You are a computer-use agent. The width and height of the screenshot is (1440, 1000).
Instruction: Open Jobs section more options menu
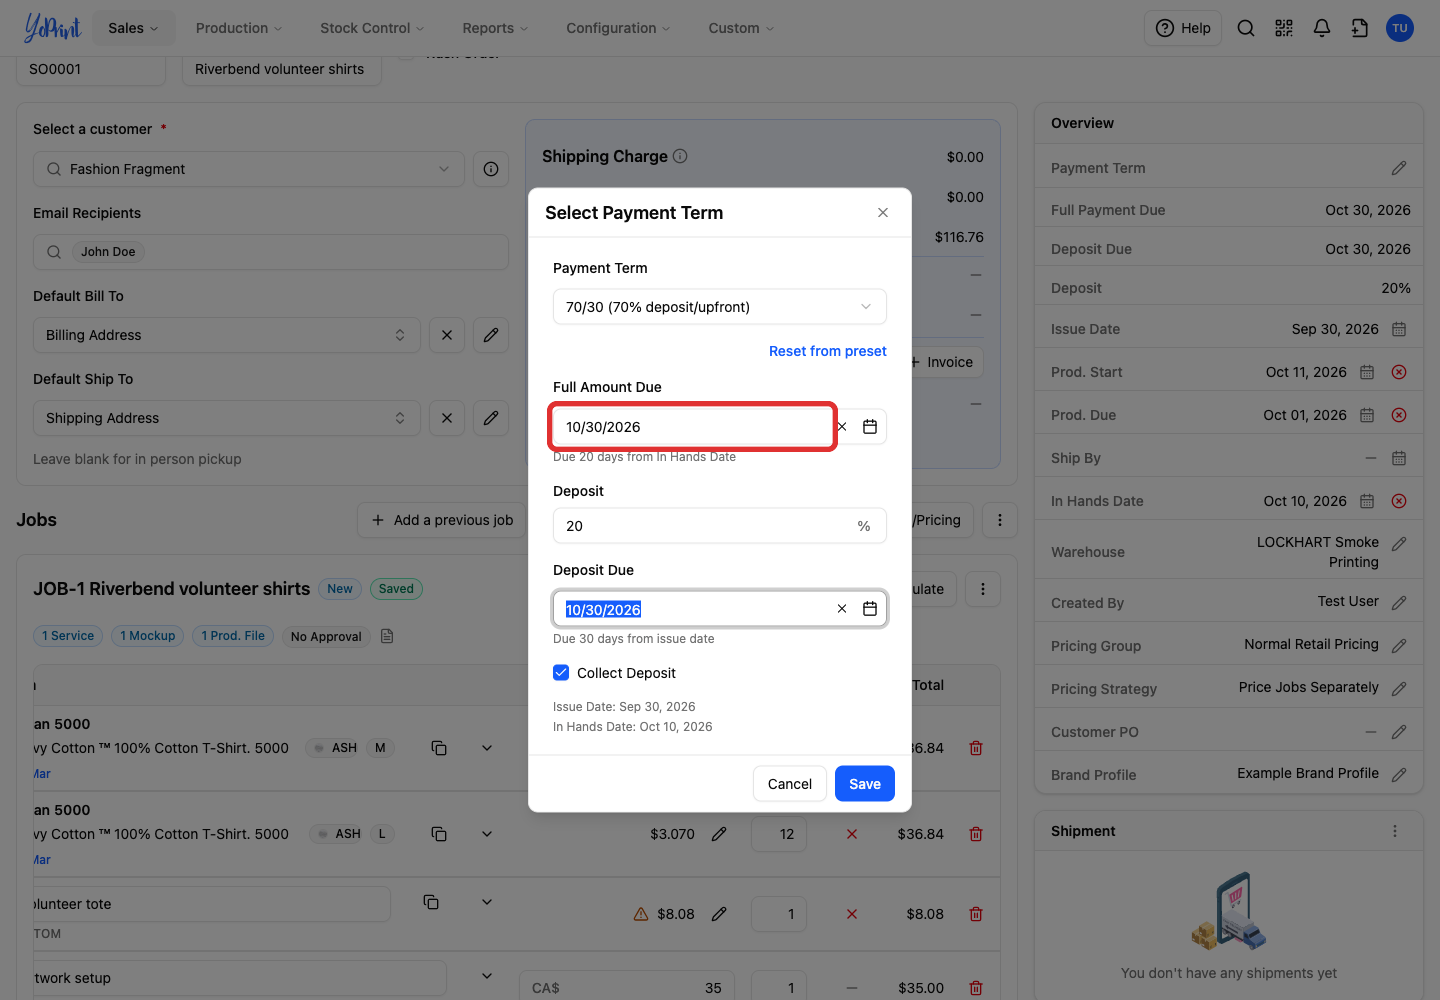click(1000, 520)
